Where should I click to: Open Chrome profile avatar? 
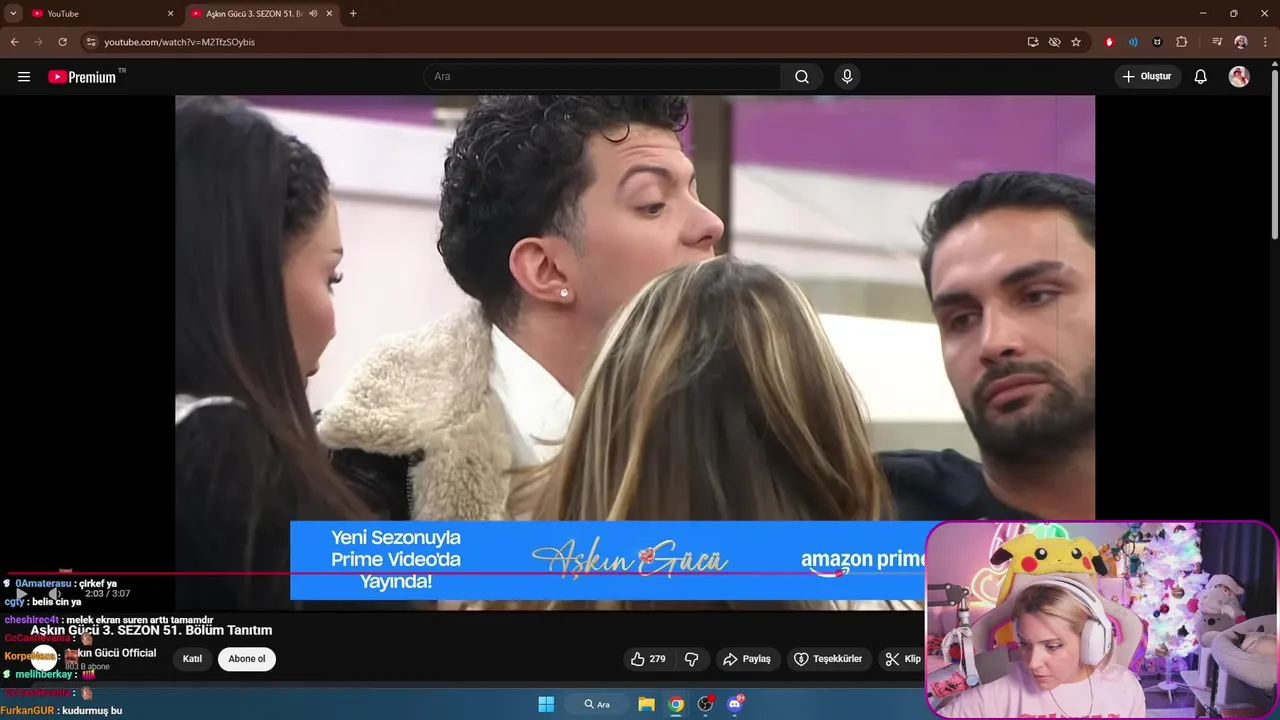coord(1241,42)
